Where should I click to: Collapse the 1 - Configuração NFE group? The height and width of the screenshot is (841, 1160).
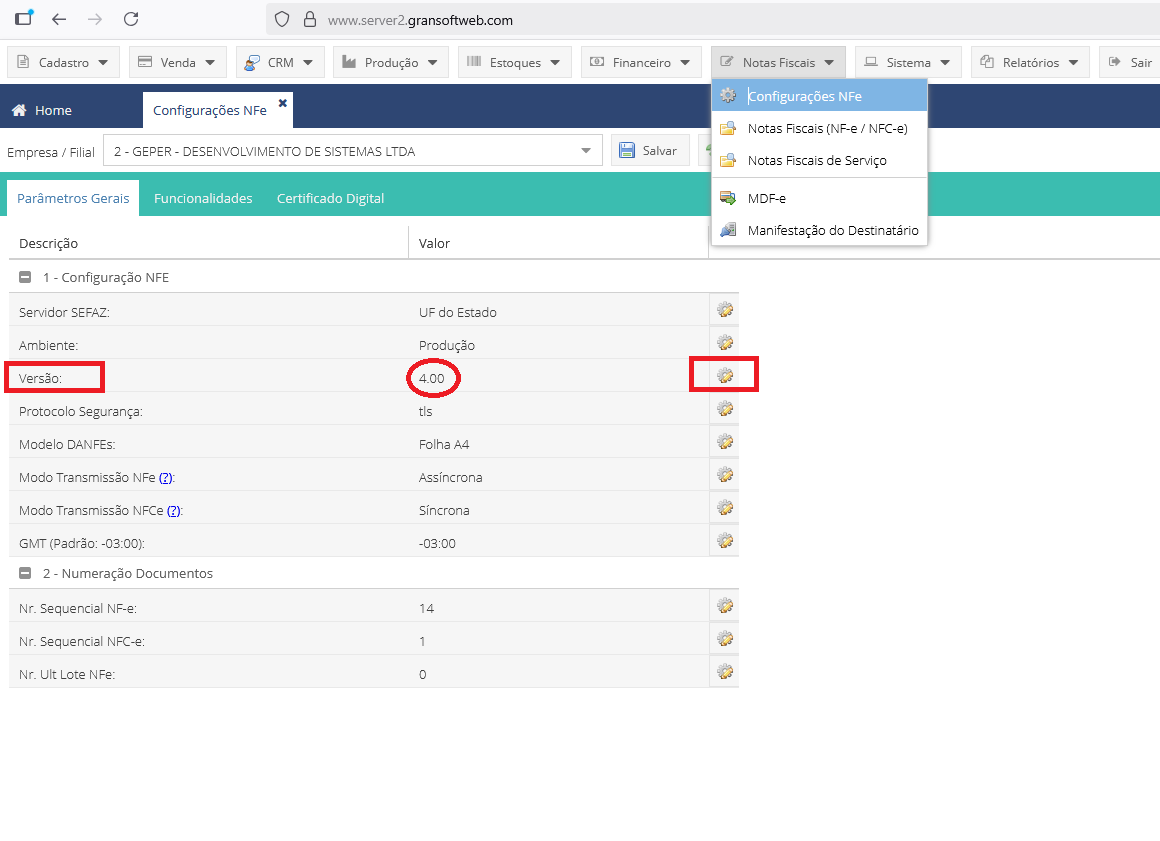[25, 277]
